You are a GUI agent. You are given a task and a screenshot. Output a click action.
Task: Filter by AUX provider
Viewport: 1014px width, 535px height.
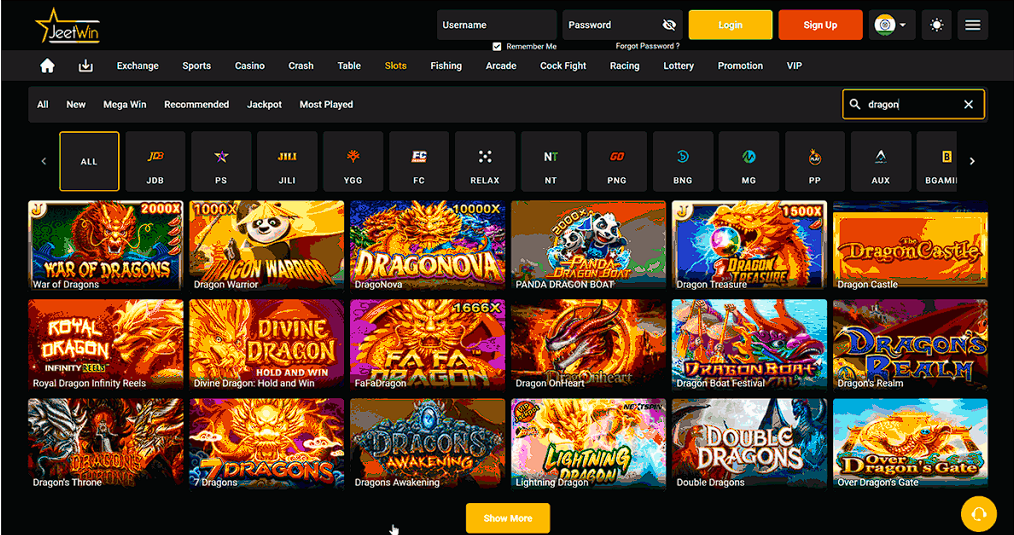[881, 162]
